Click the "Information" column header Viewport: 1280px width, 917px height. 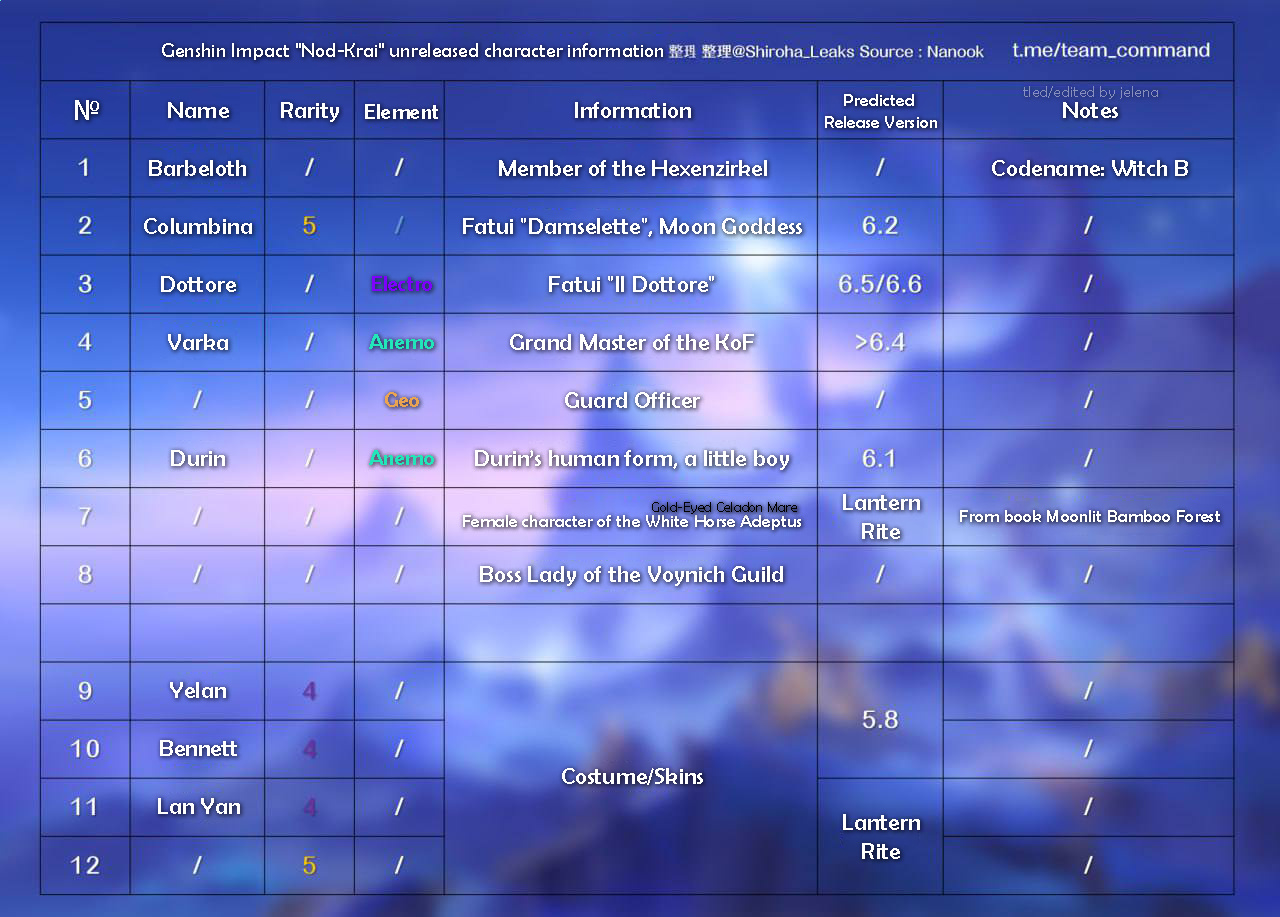(632, 110)
